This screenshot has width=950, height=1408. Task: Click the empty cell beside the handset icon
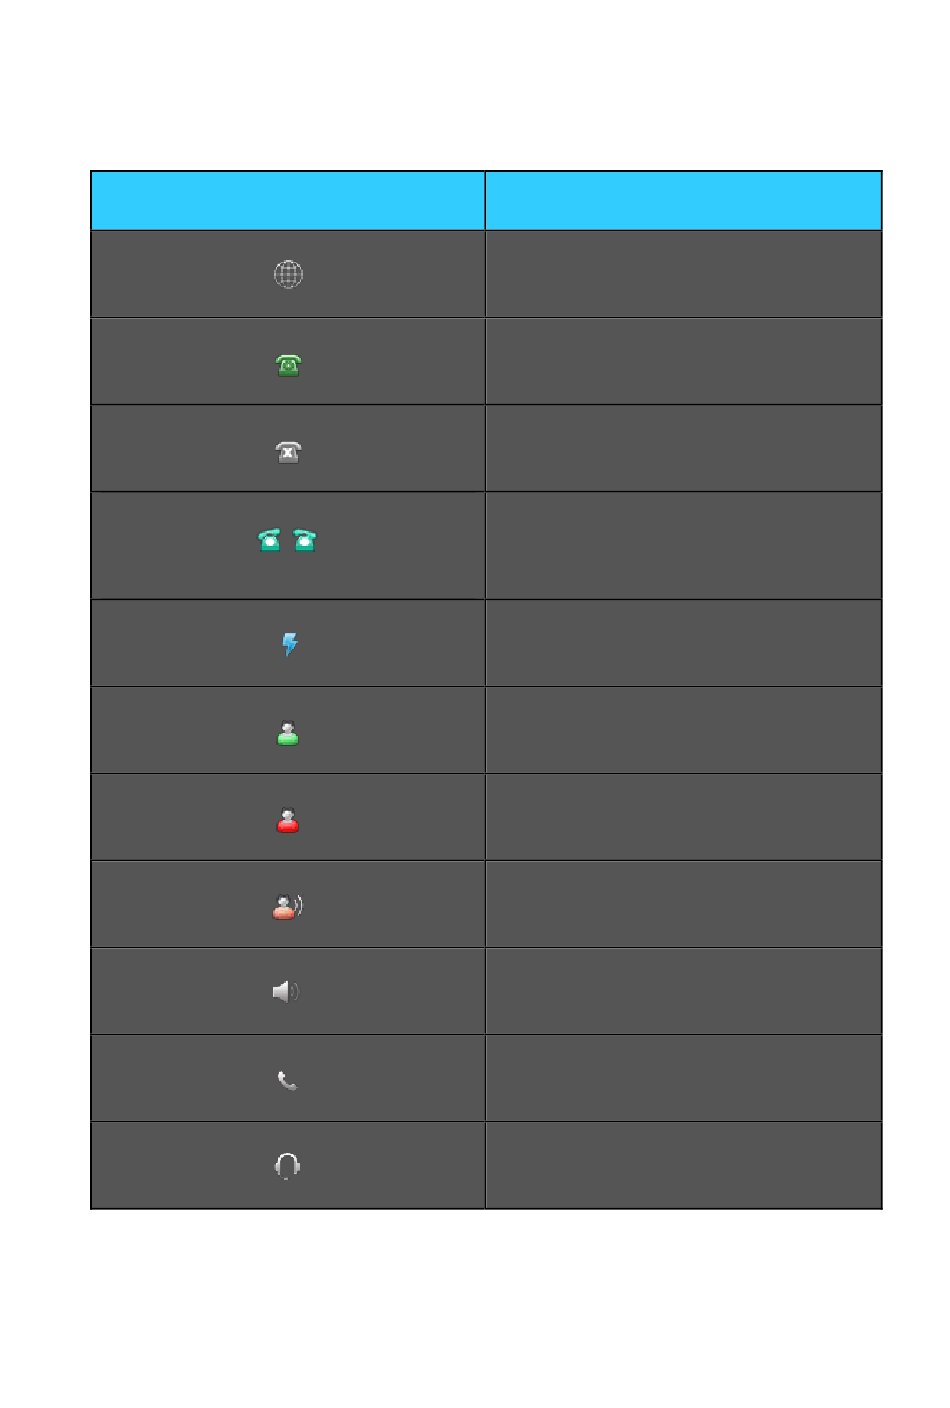click(683, 1078)
